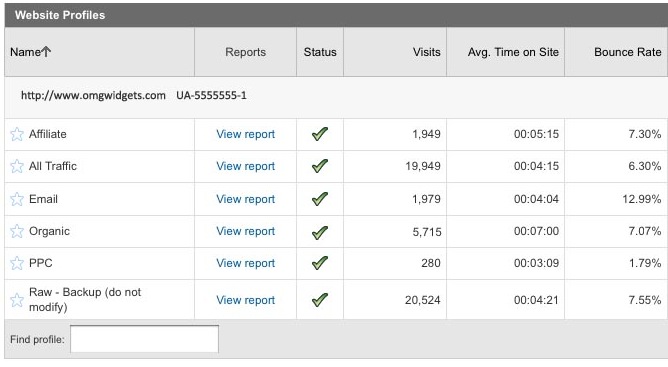Screen dimensions: 668x367
Task: Open View report for Raw - Backup
Action: coord(245,300)
